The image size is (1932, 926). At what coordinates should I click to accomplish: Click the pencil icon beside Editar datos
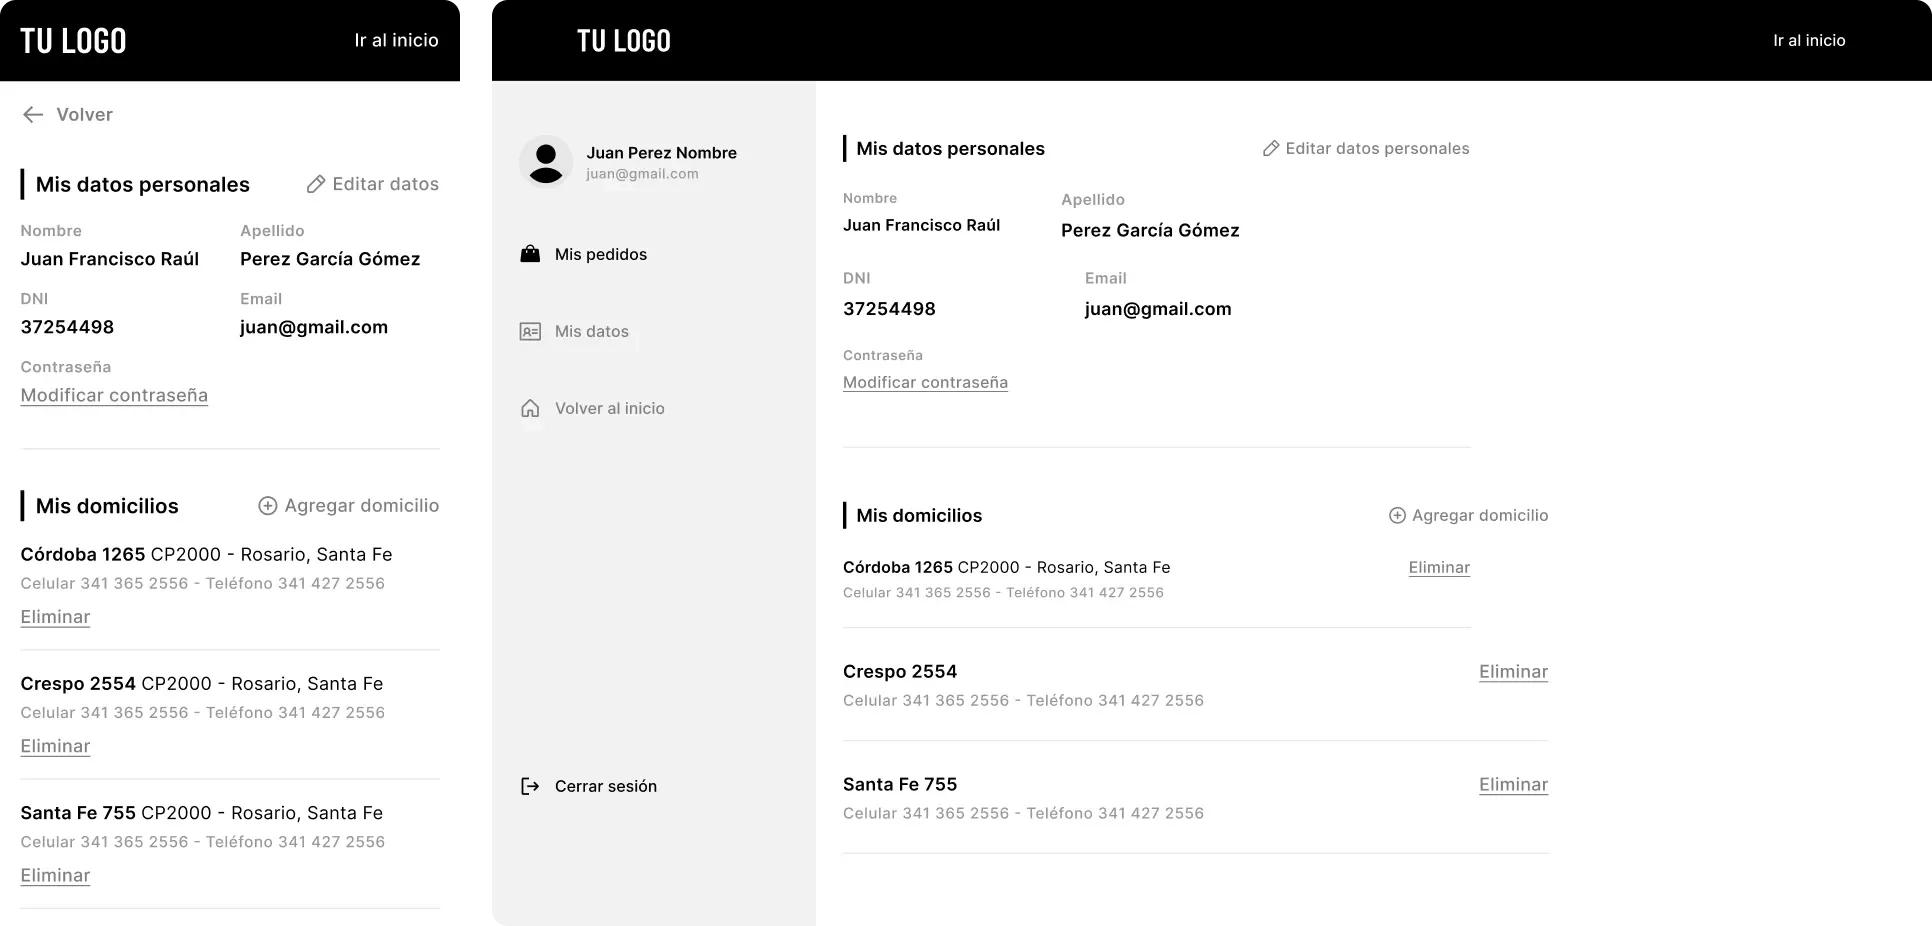coord(316,184)
